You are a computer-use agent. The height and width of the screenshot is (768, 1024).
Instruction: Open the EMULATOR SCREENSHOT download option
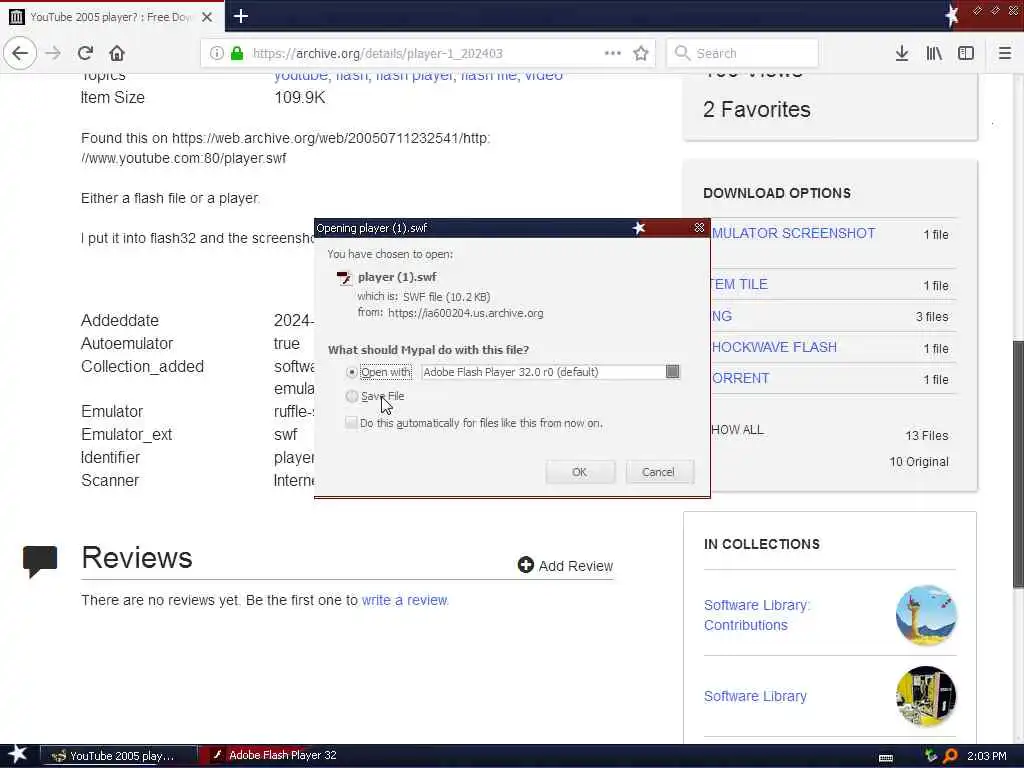(793, 233)
